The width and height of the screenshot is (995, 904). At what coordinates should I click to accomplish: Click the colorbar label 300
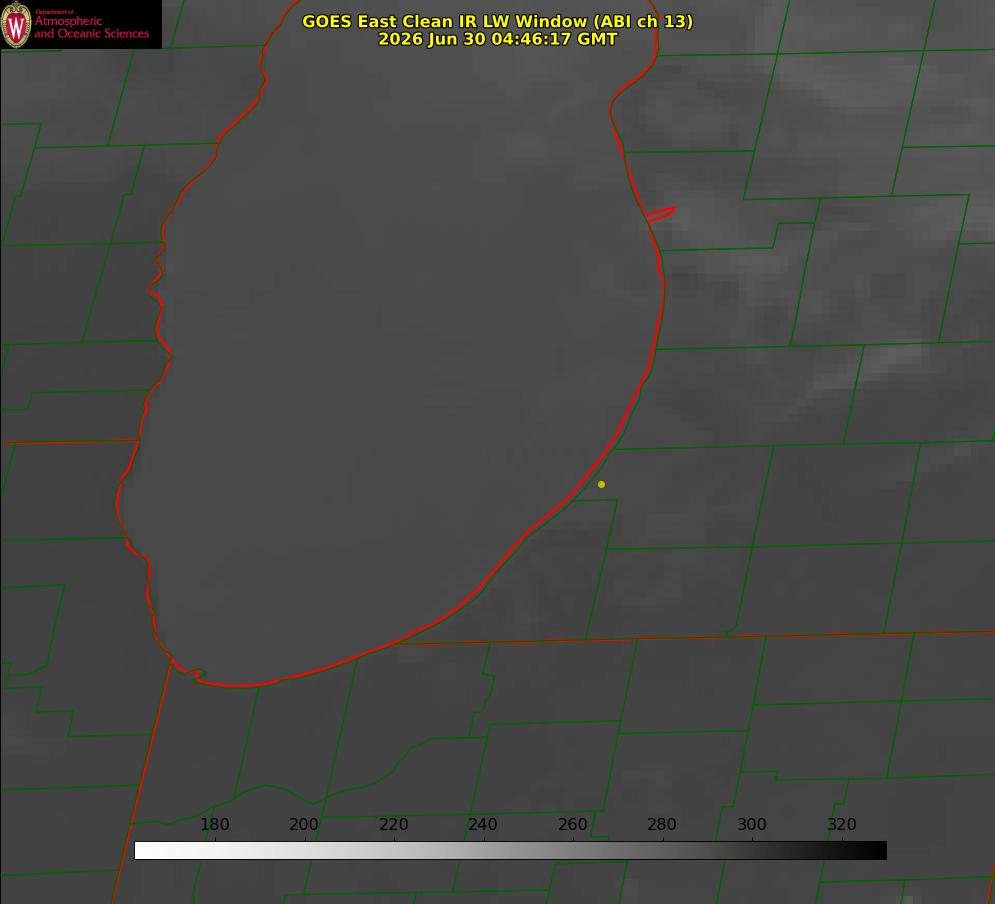coord(752,824)
